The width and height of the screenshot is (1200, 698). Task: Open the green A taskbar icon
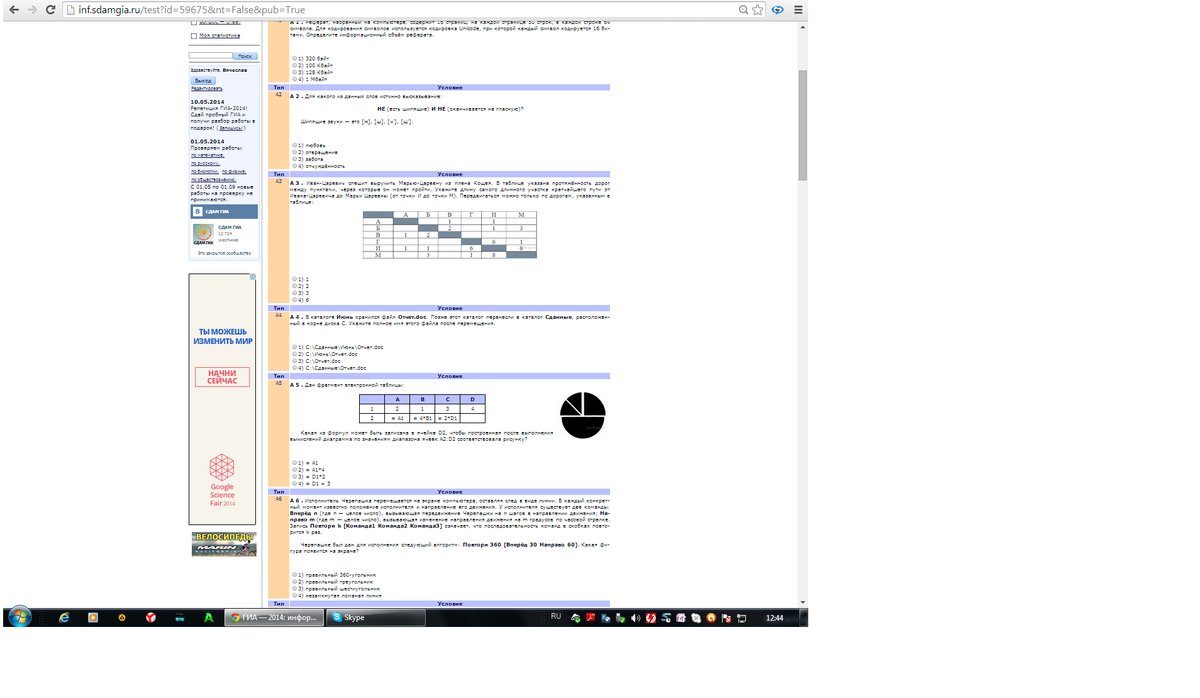coord(208,618)
